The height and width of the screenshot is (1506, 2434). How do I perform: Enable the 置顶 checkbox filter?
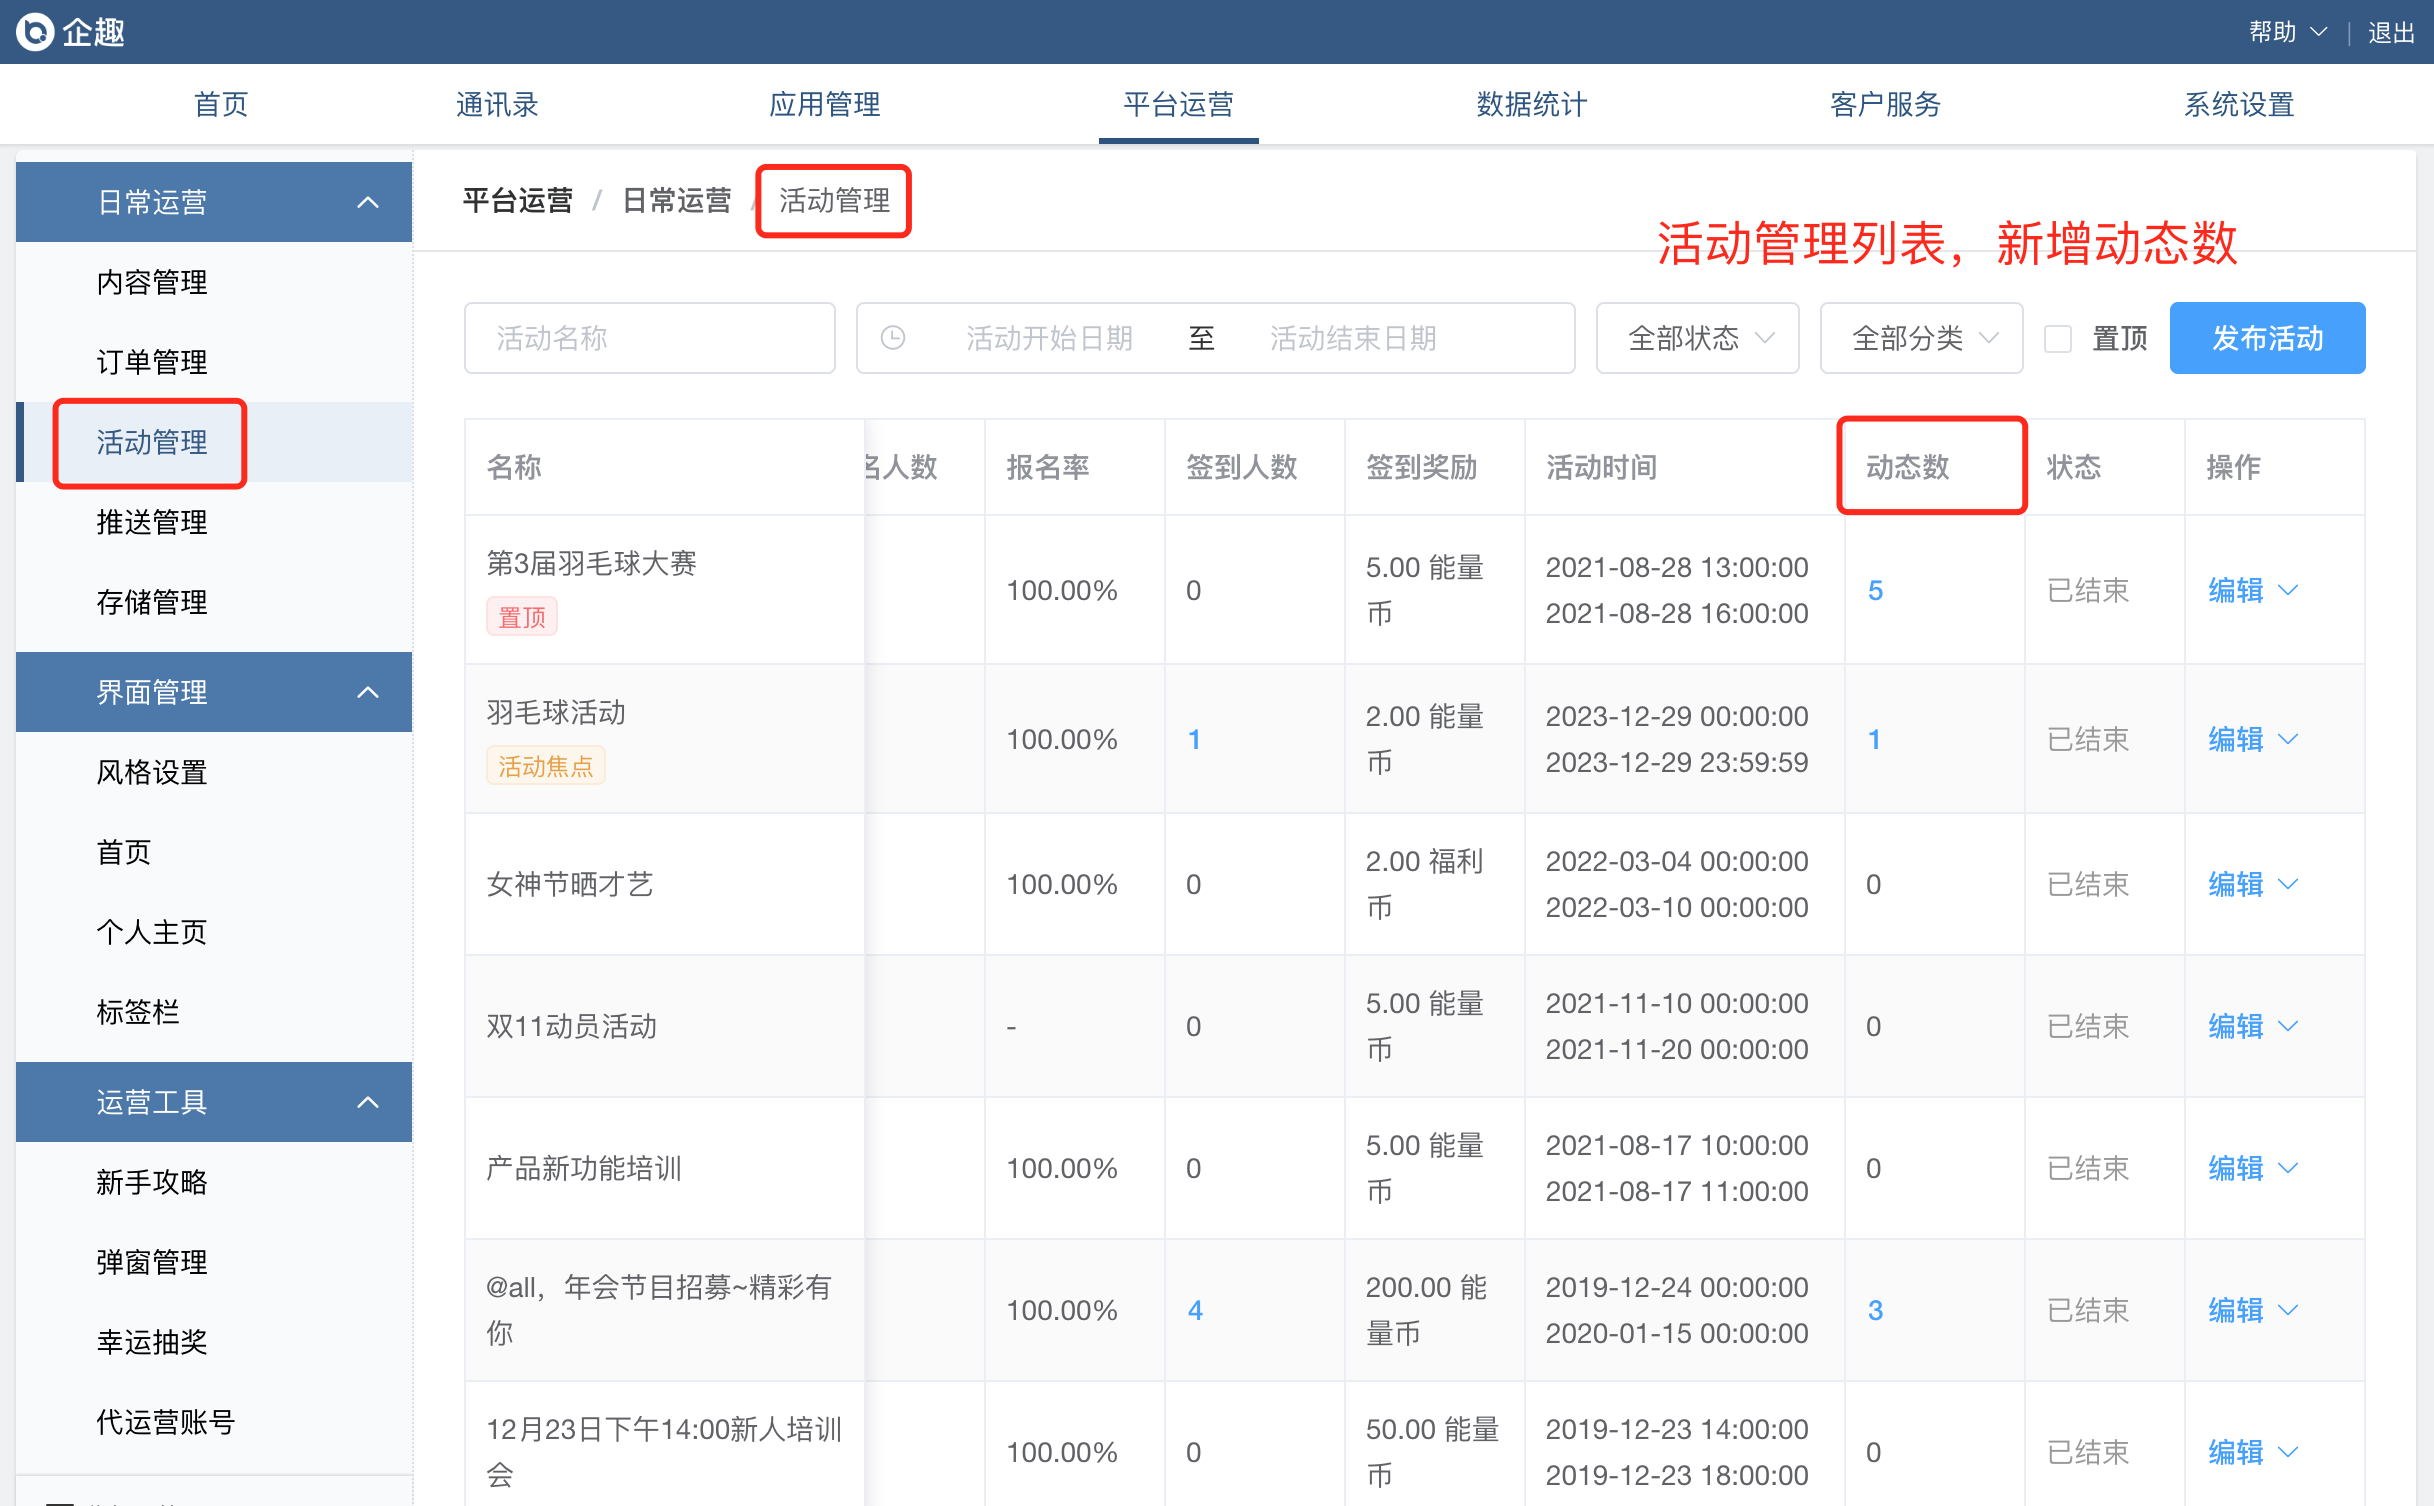coord(2058,339)
